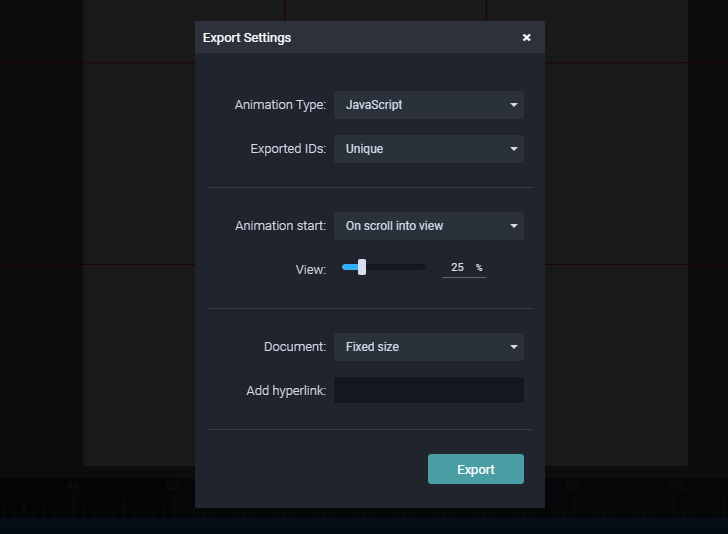728x534 pixels.
Task: Open the Animation Type dropdown showing JavaScript
Action: click(429, 105)
